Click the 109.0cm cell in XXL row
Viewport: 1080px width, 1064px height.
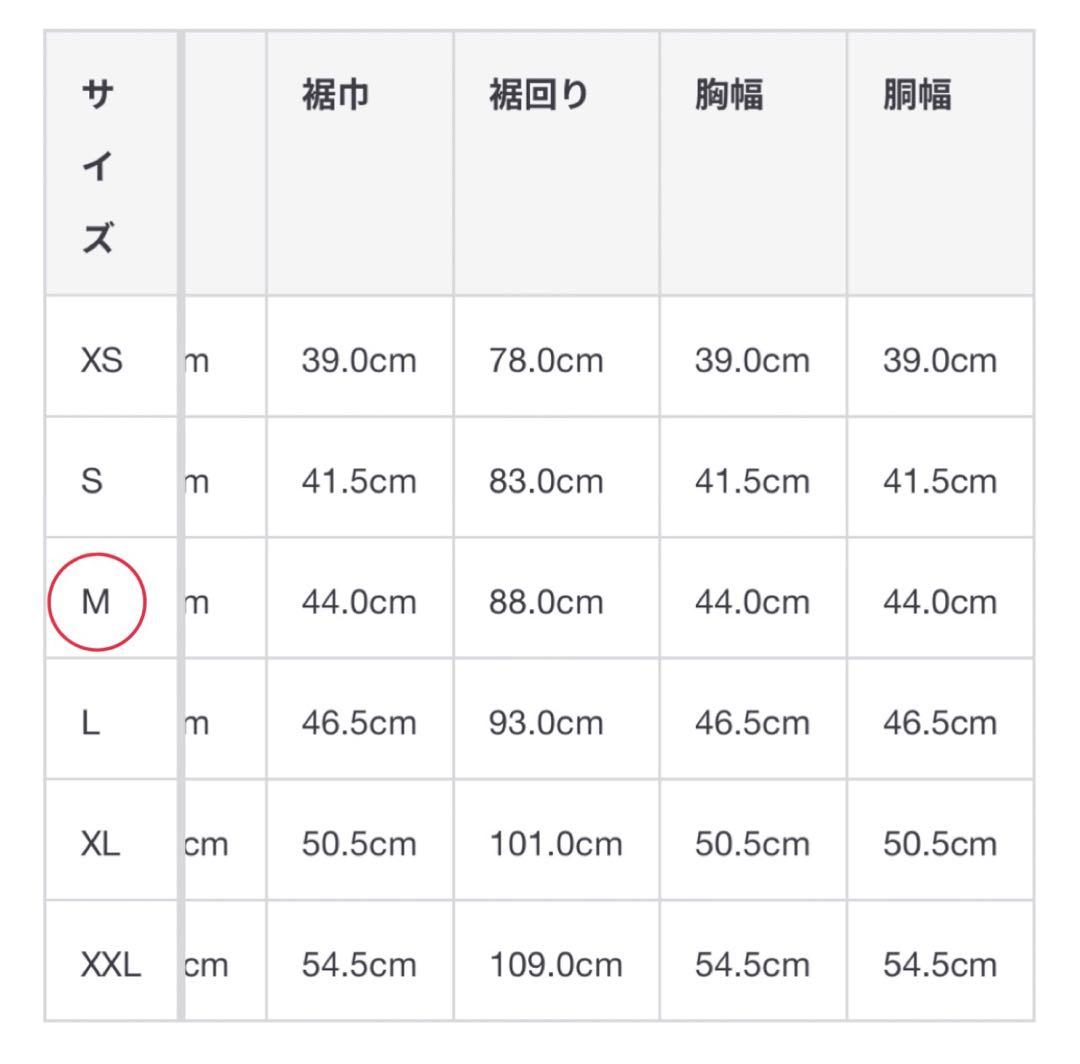(x=556, y=965)
